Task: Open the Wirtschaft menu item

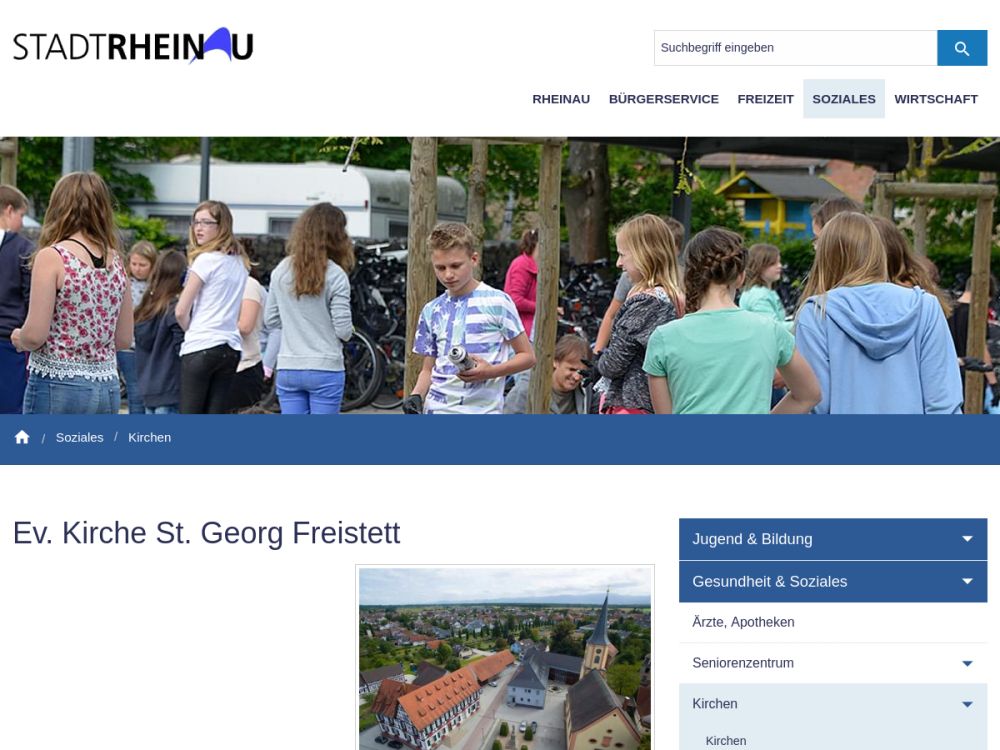Action: 936,99
